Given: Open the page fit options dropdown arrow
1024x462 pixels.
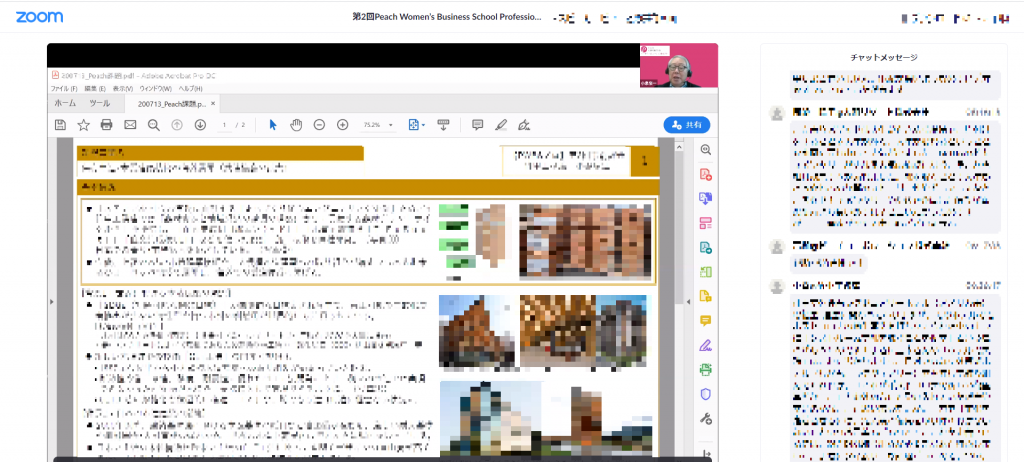Looking at the screenshot, I should 424,125.
